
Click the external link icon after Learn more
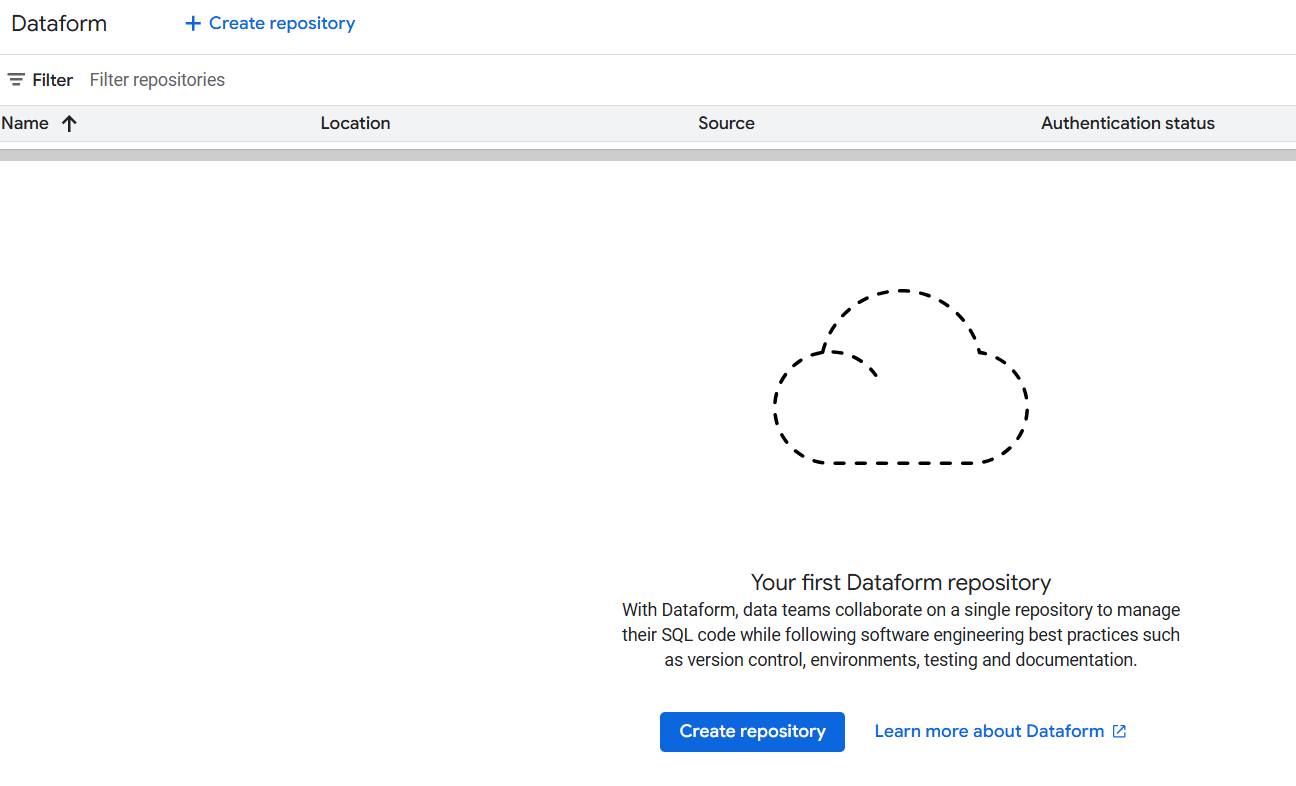tap(1119, 731)
